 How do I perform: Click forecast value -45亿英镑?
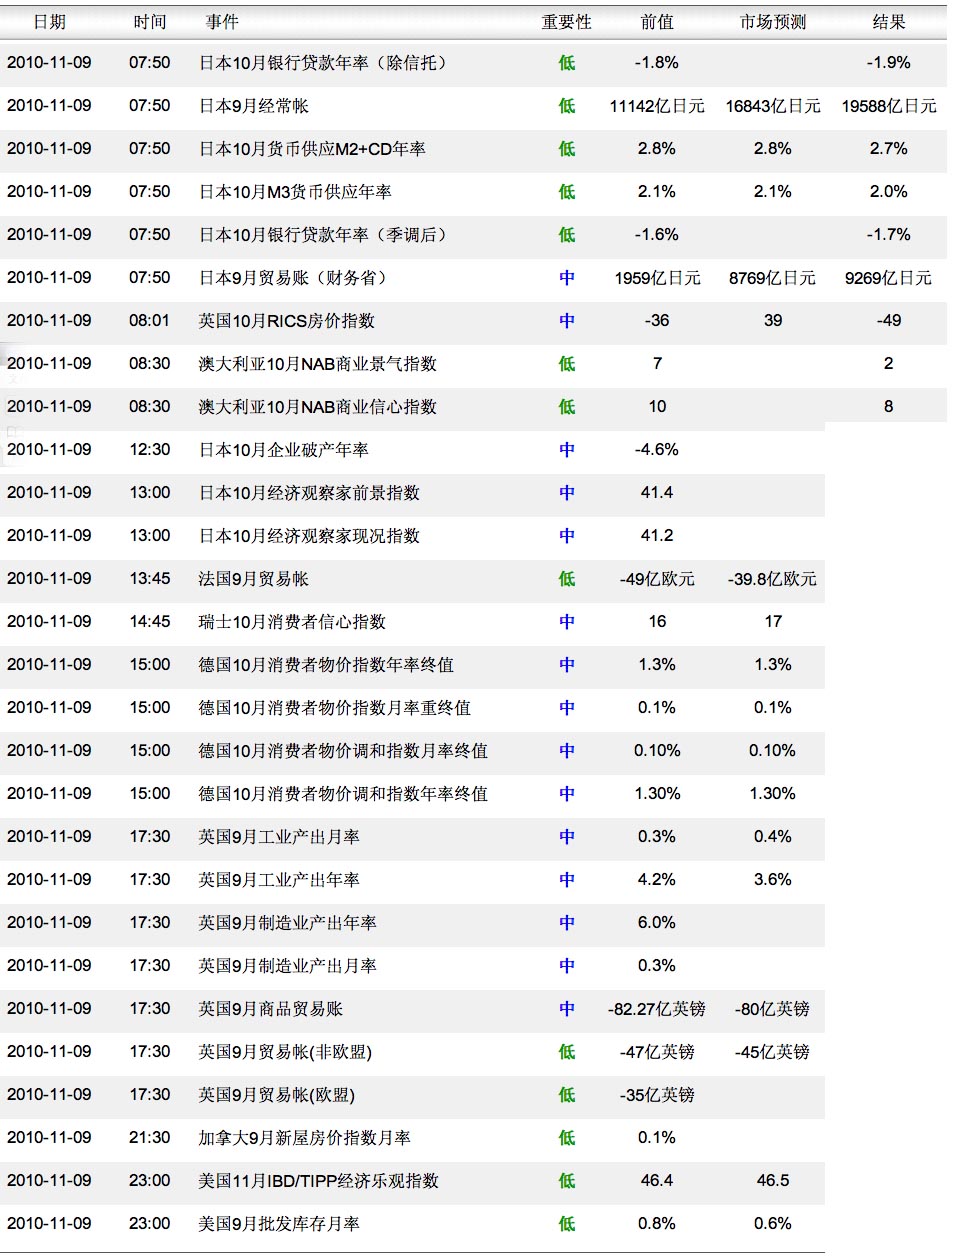pos(773,1052)
